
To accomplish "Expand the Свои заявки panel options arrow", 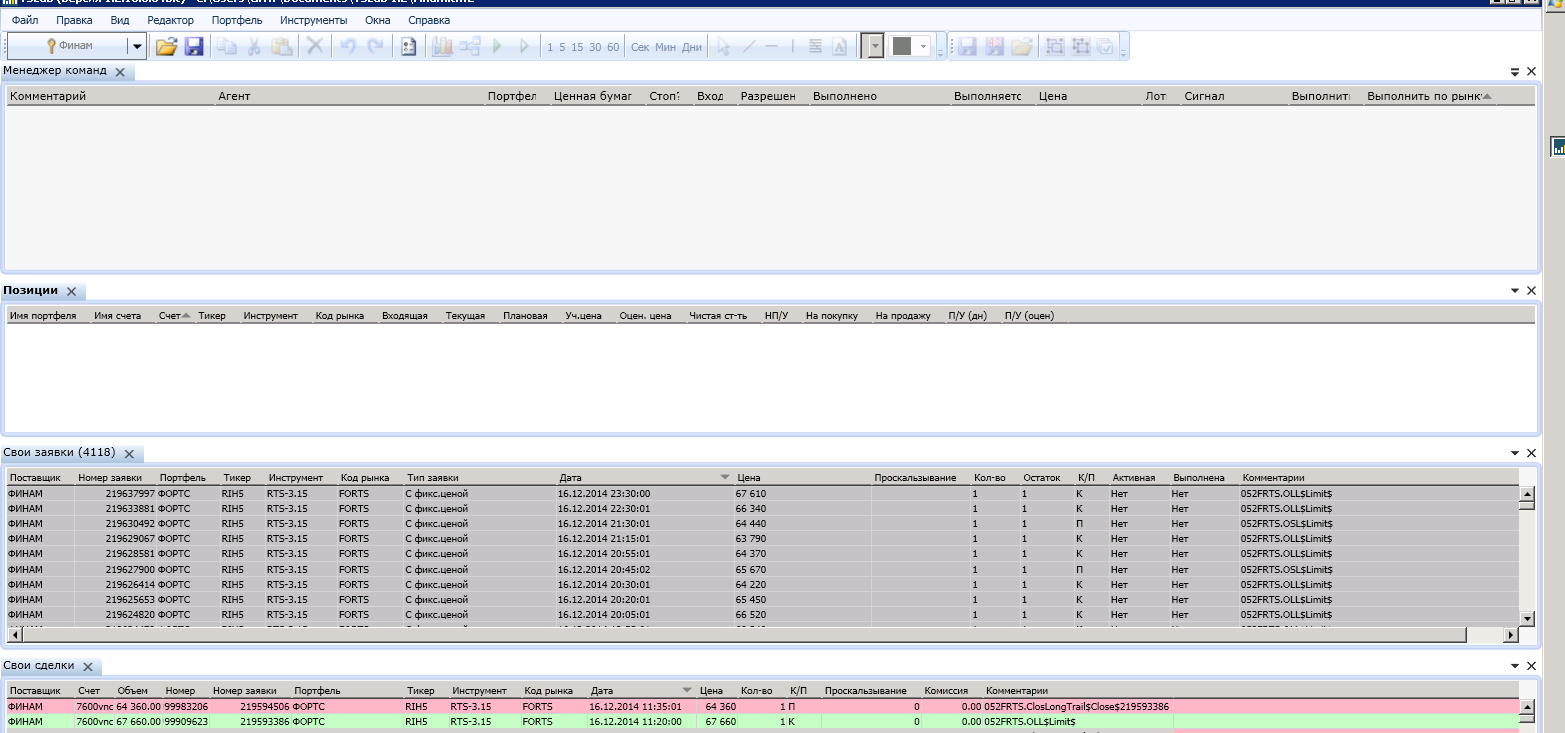I will 1515,453.
